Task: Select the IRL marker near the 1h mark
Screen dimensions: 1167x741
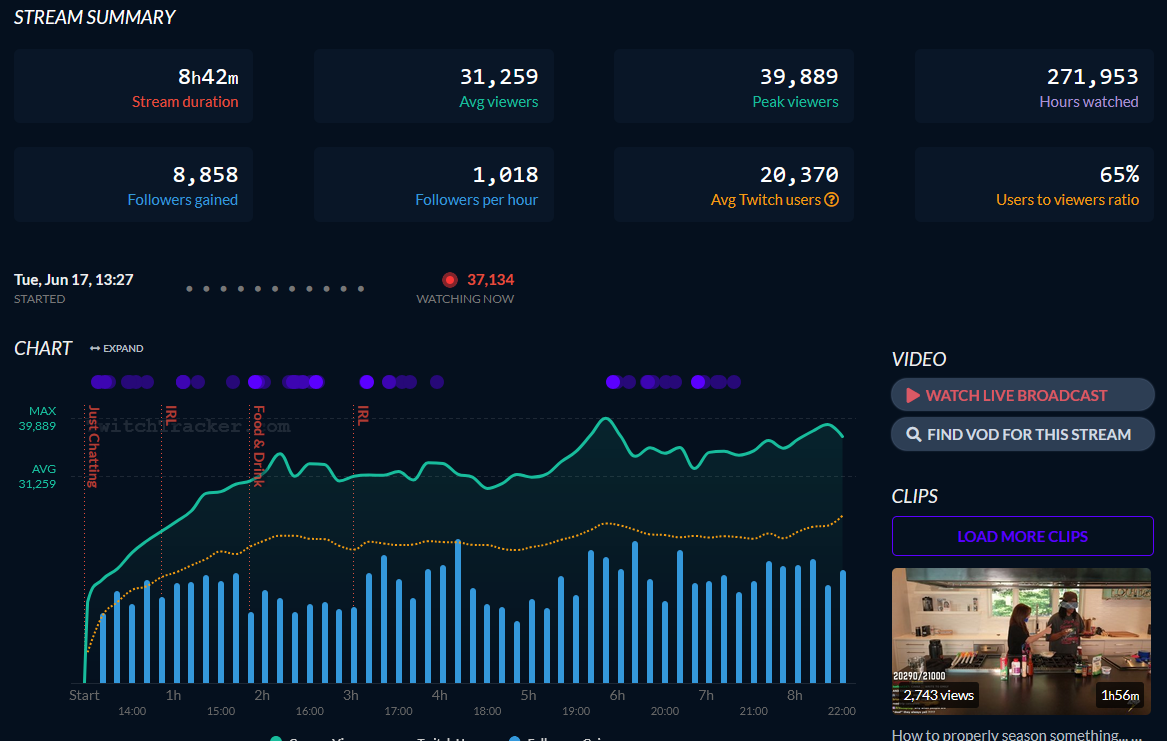Action: [x=170, y=416]
